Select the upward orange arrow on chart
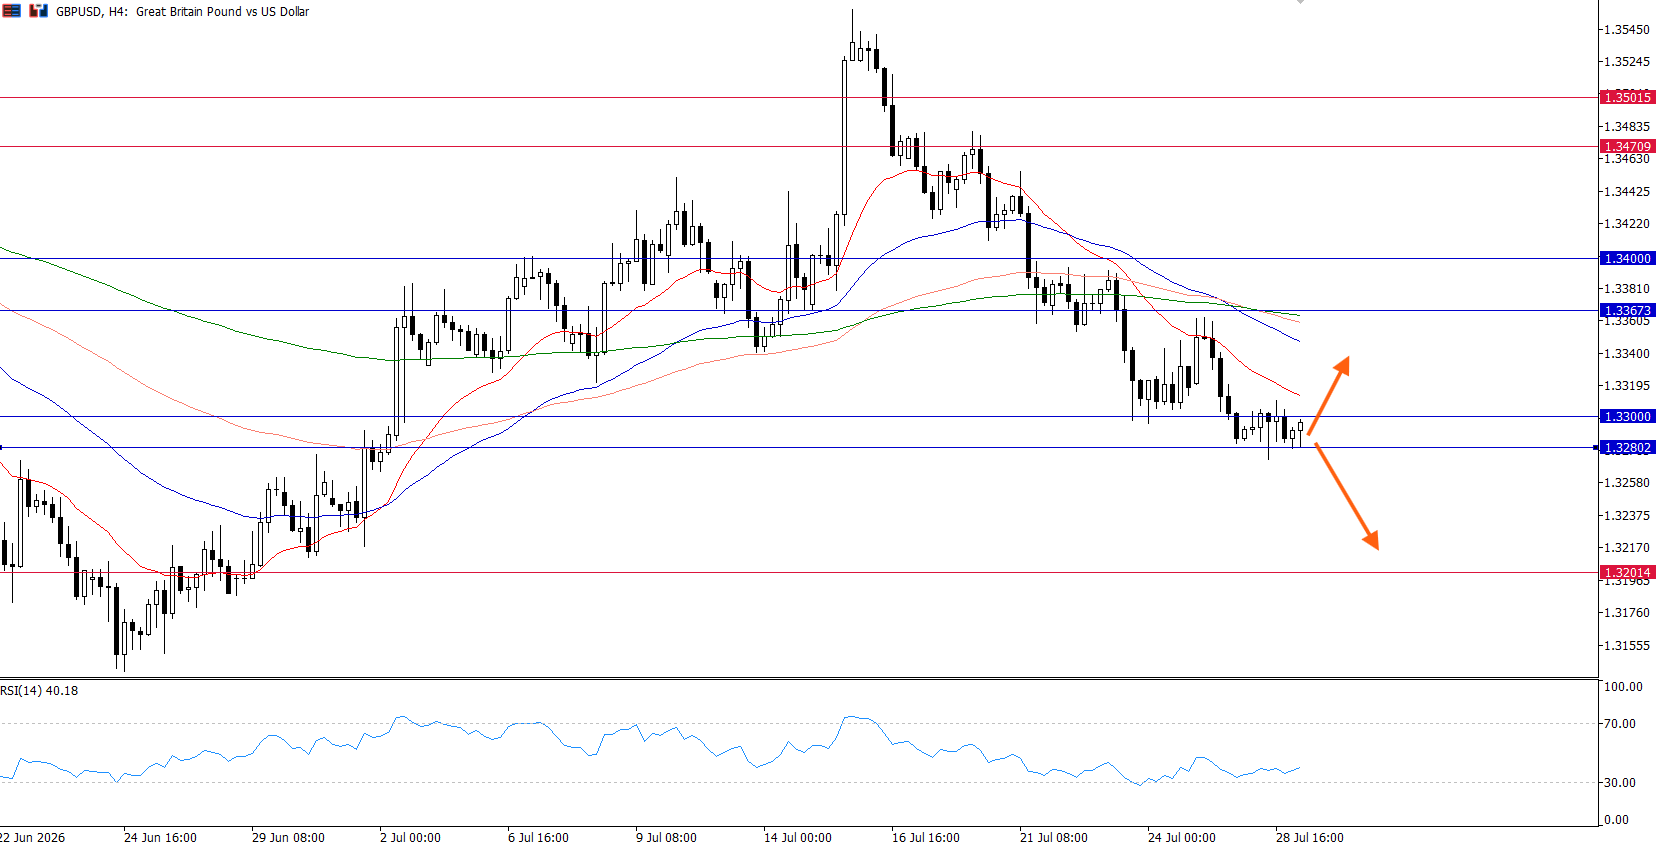The width and height of the screenshot is (1660, 850). pos(1330,395)
